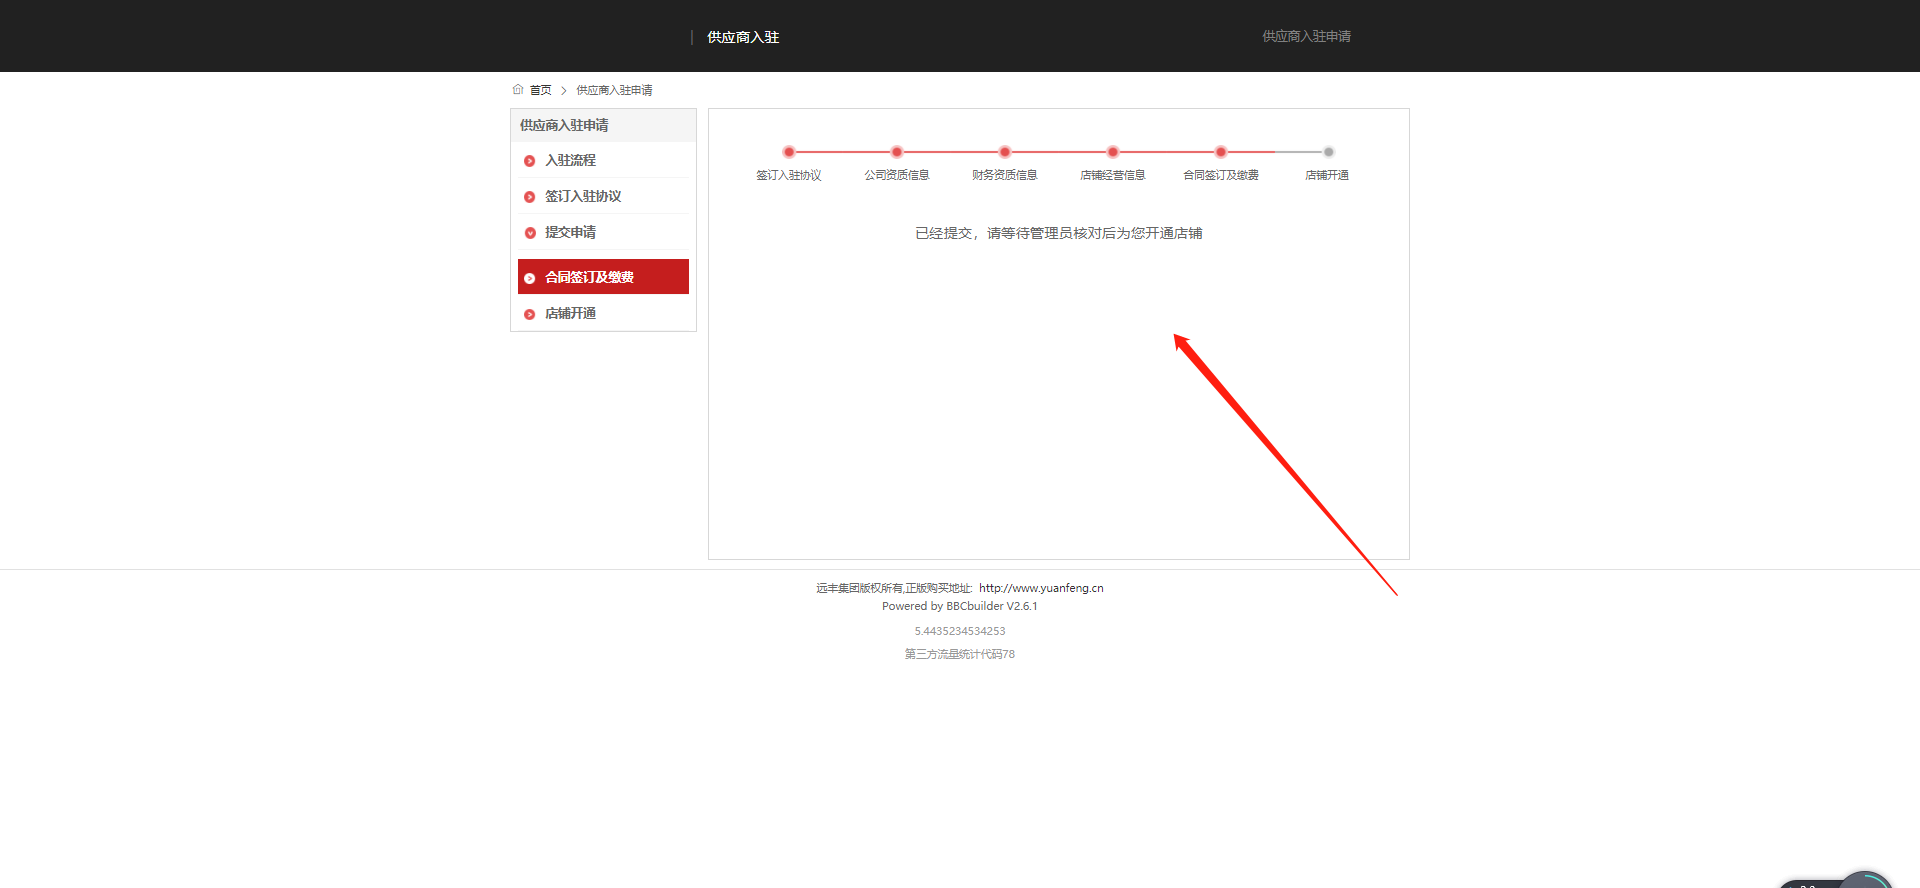Click the red bullet icon beside 入驻流程
Image resolution: width=1920 pixels, height=888 pixels.
tap(530, 161)
